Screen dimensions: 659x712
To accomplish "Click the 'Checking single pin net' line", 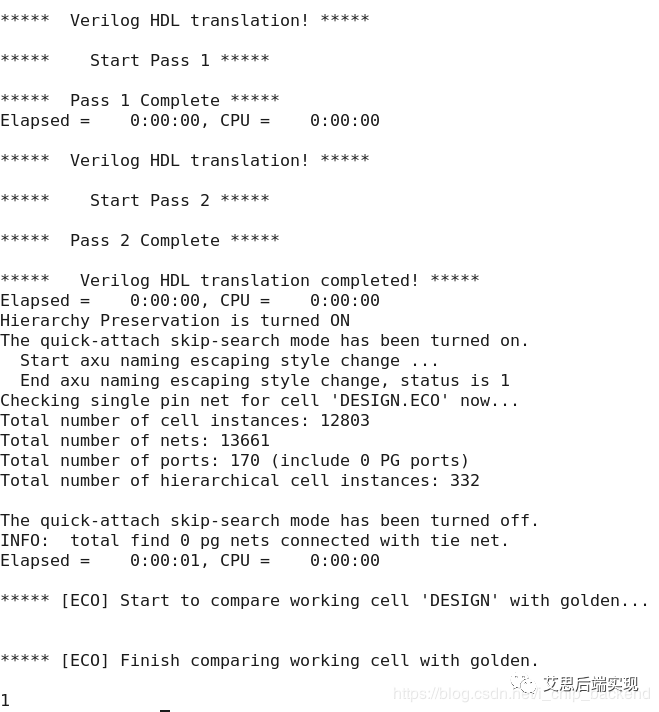I will click(x=260, y=400).
